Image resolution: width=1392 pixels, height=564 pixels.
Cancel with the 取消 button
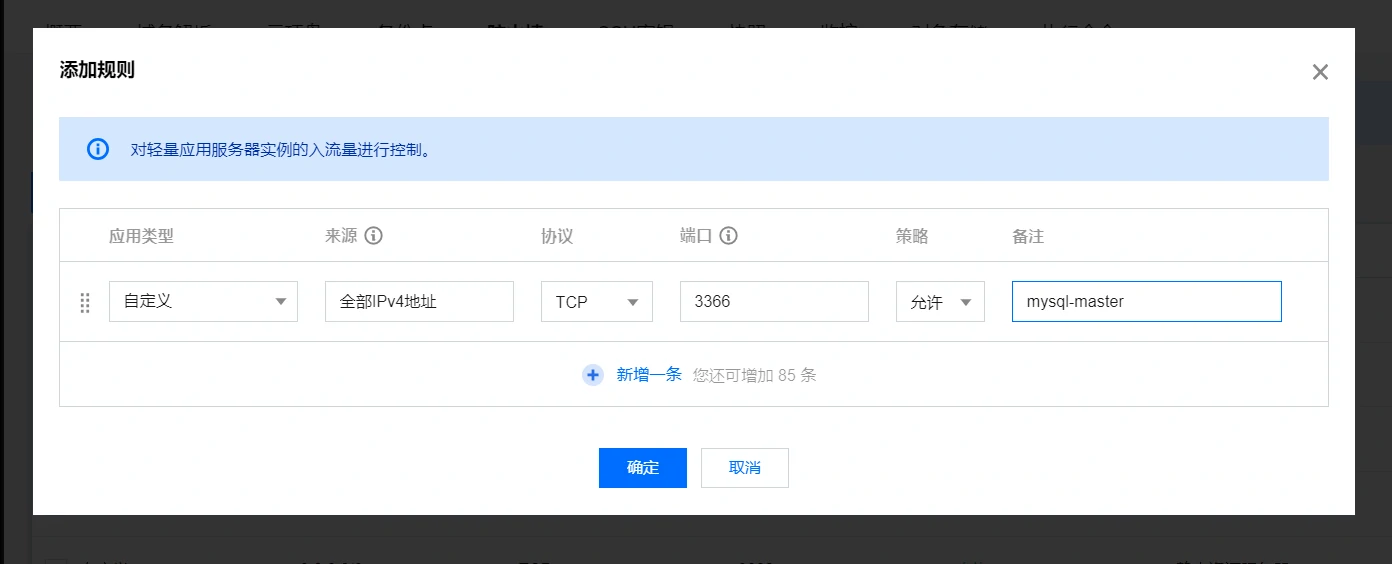(745, 468)
